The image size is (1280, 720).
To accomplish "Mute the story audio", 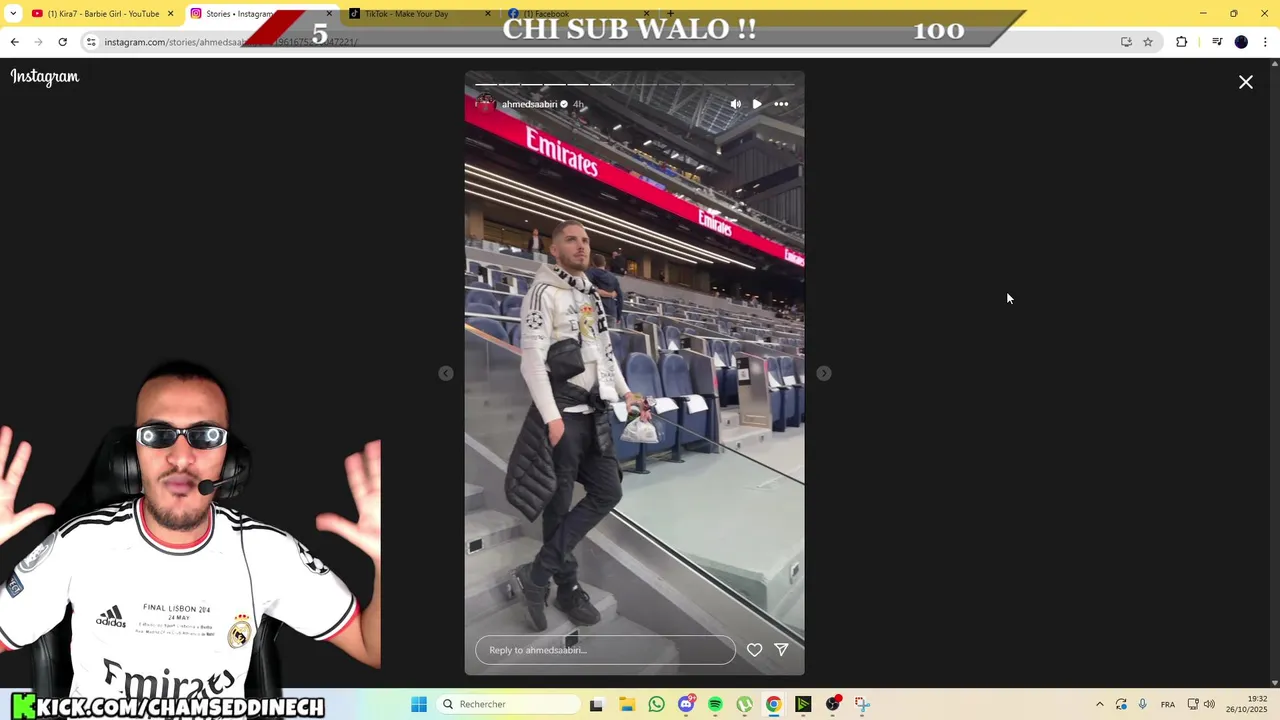I will (736, 104).
